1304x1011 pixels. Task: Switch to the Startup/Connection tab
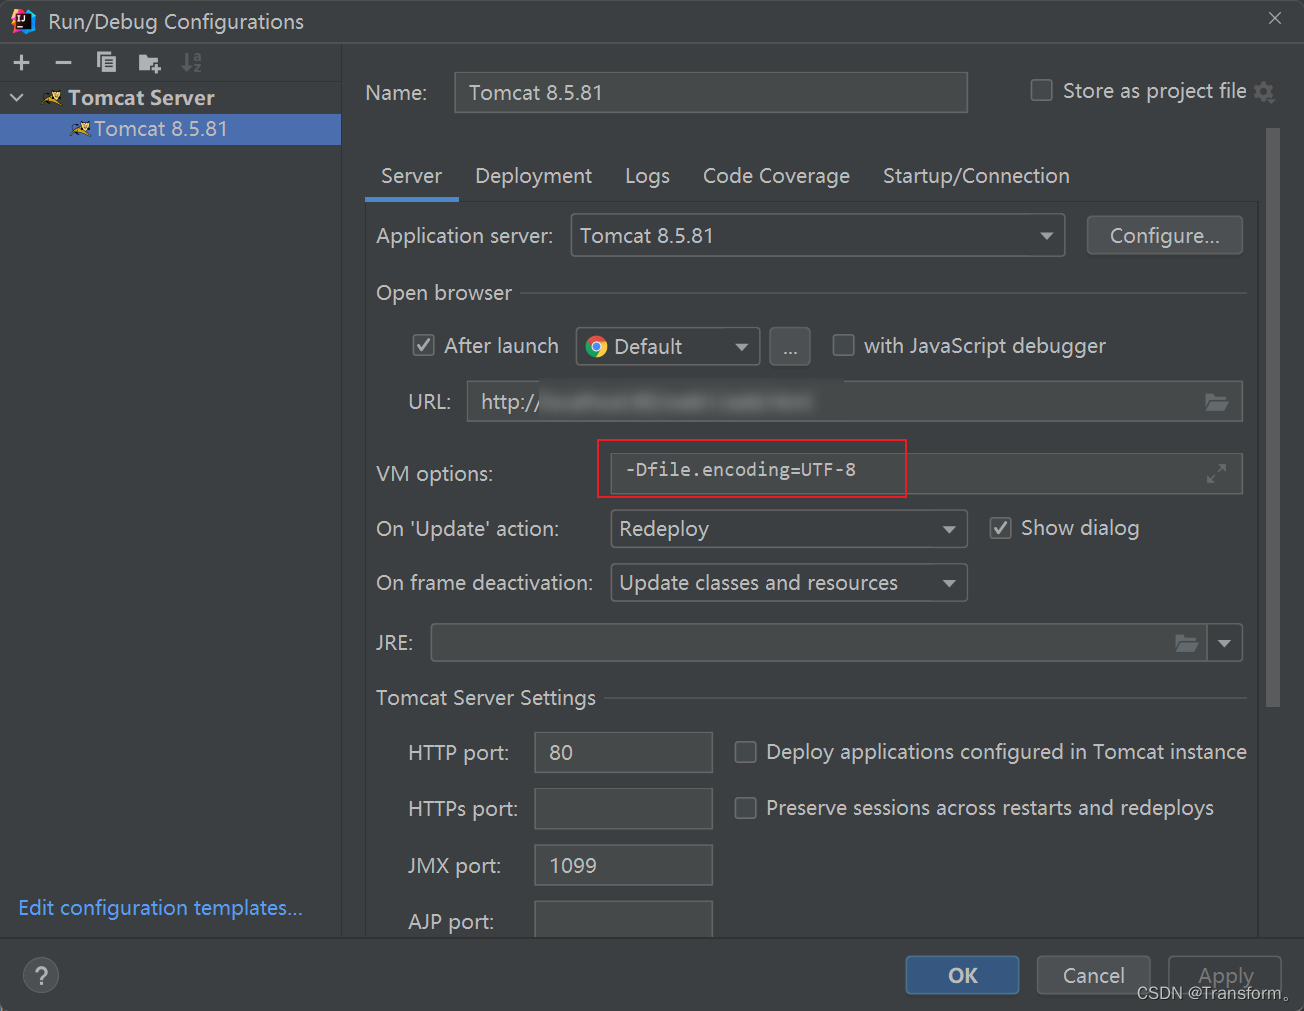(976, 176)
